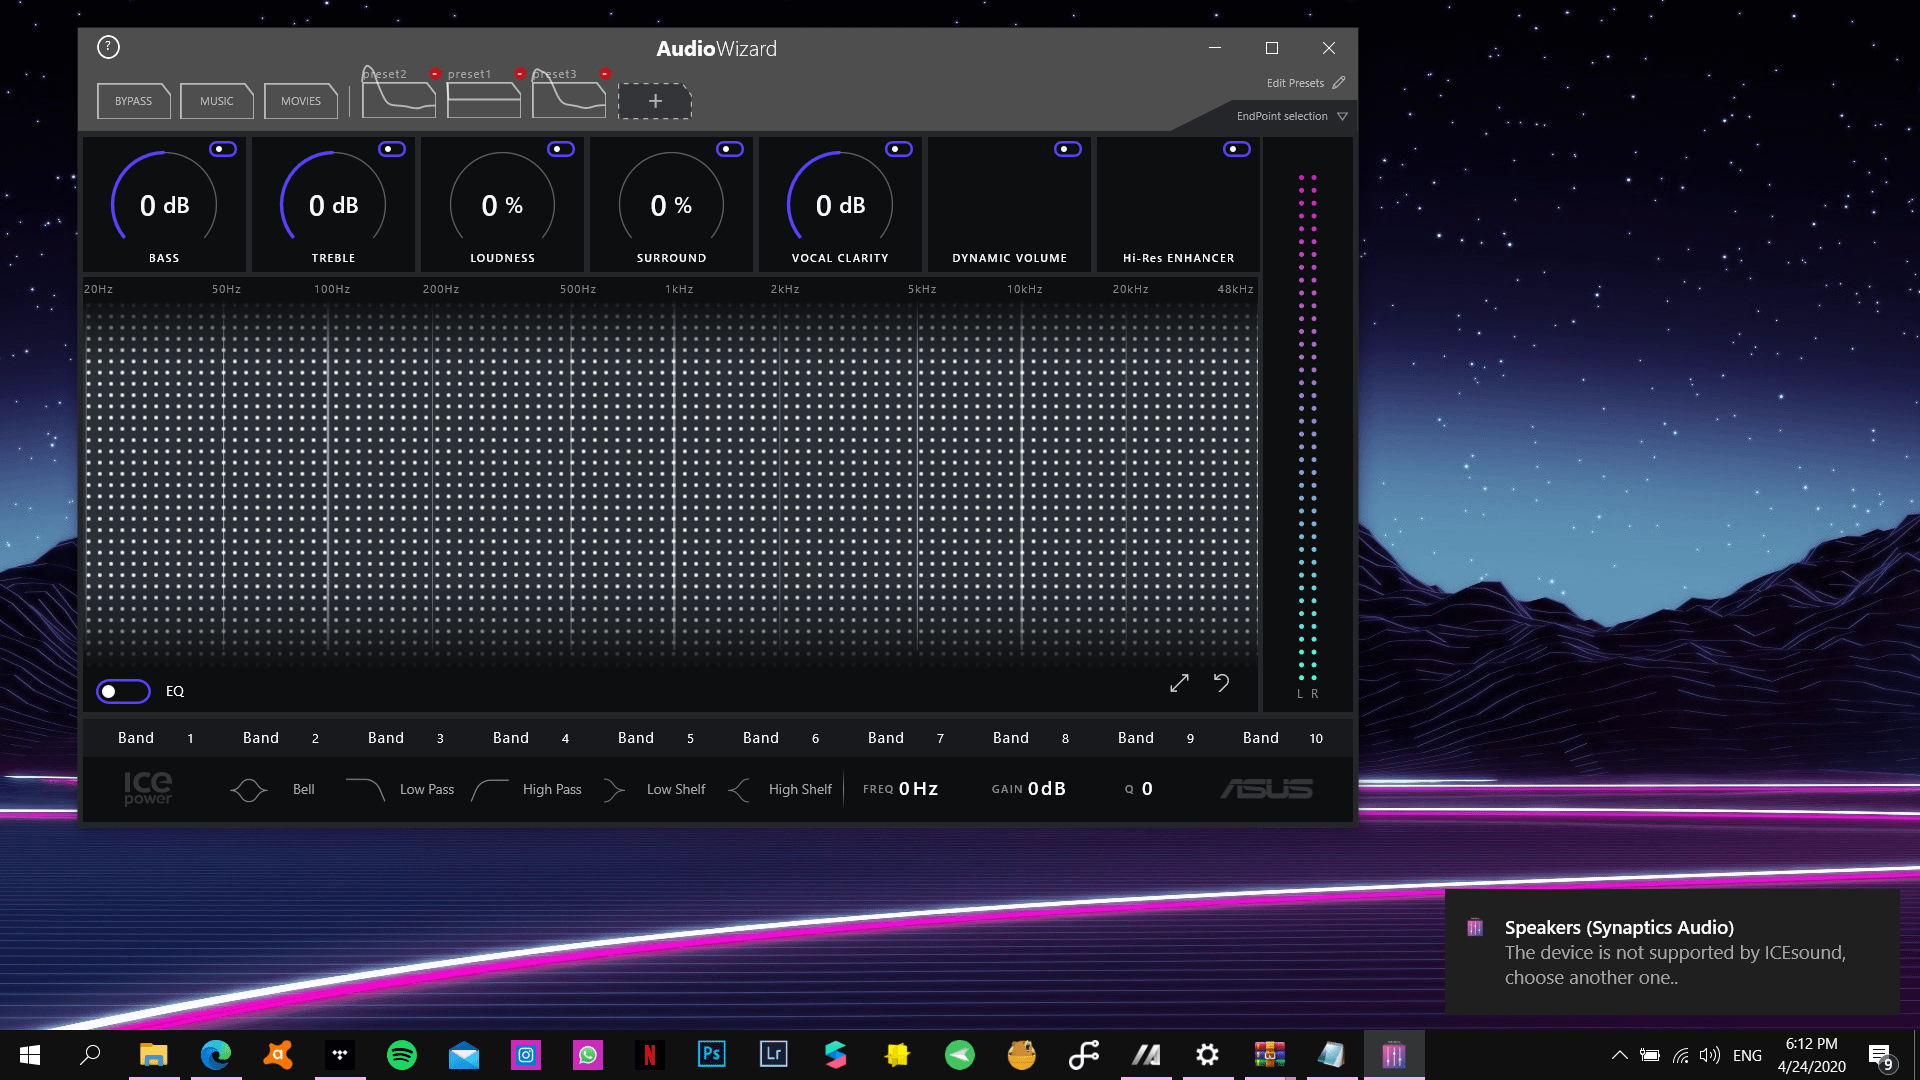Image resolution: width=1920 pixels, height=1080 pixels.
Task: Click the BYPASS button
Action: [x=133, y=100]
